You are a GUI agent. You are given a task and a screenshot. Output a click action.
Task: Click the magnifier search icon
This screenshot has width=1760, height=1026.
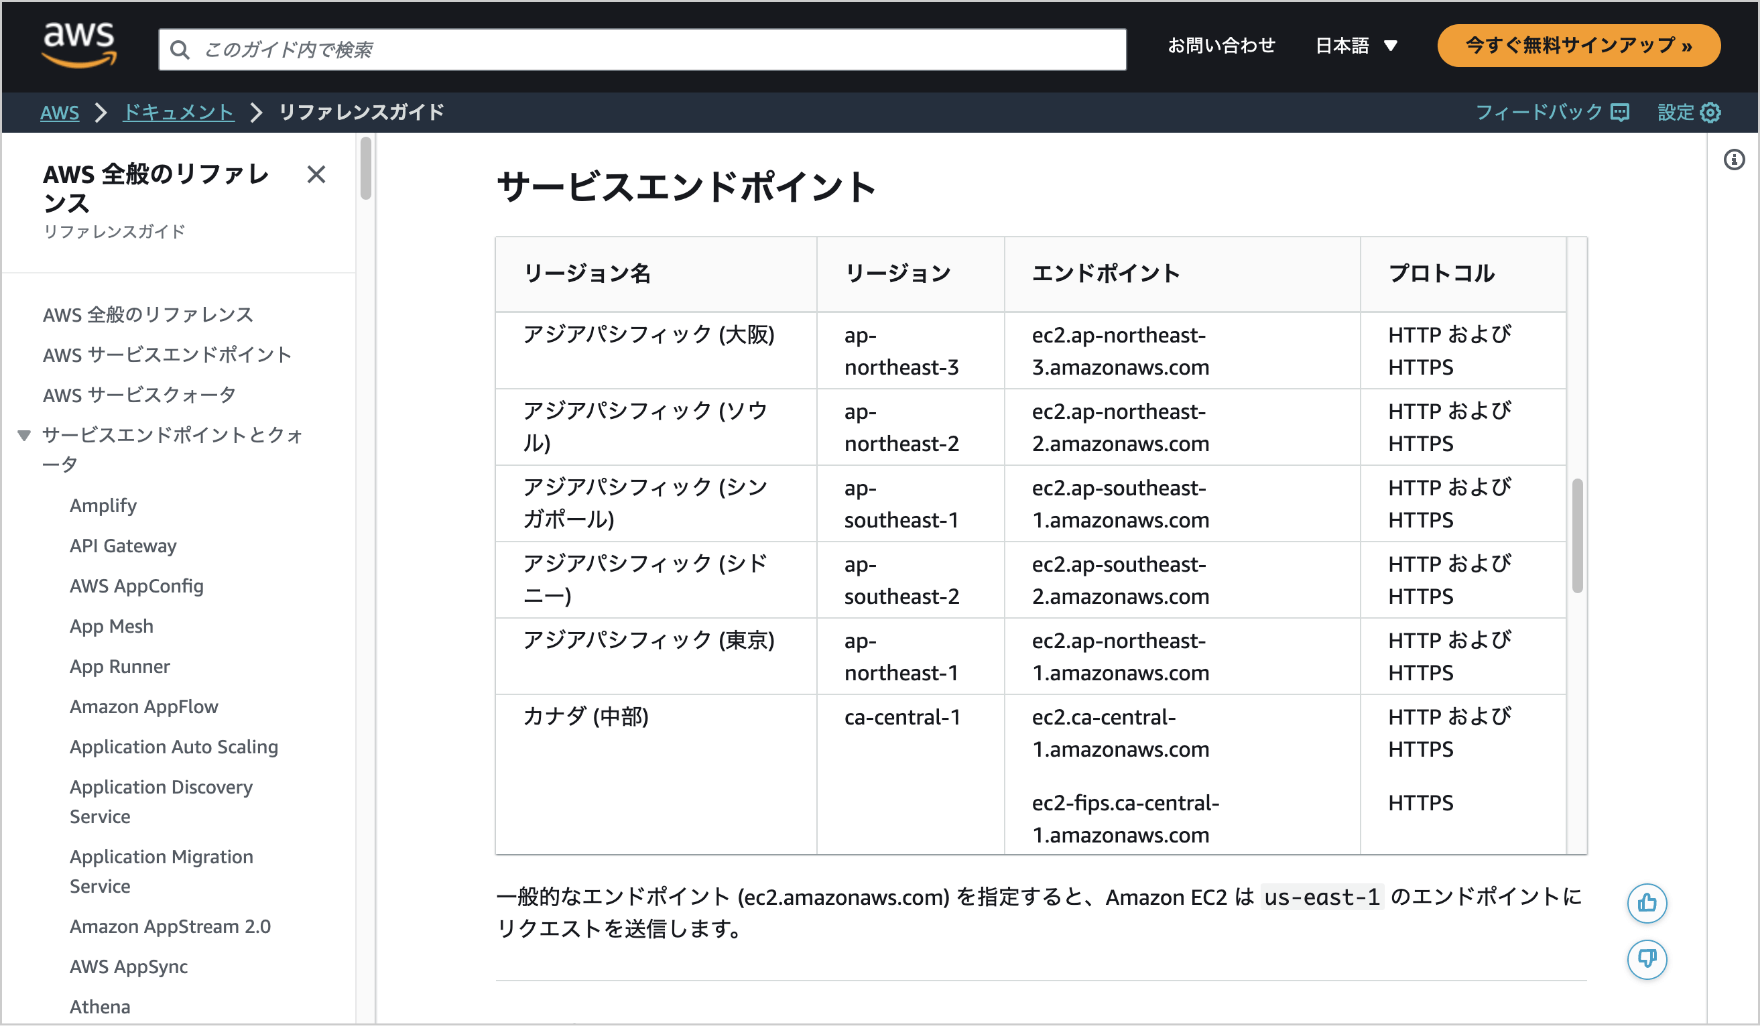[180, 49]
